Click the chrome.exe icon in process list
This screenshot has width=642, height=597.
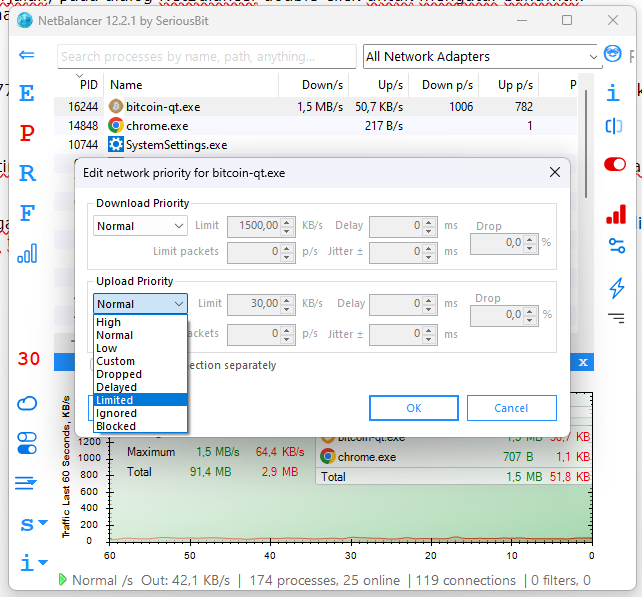pos(116,125)
